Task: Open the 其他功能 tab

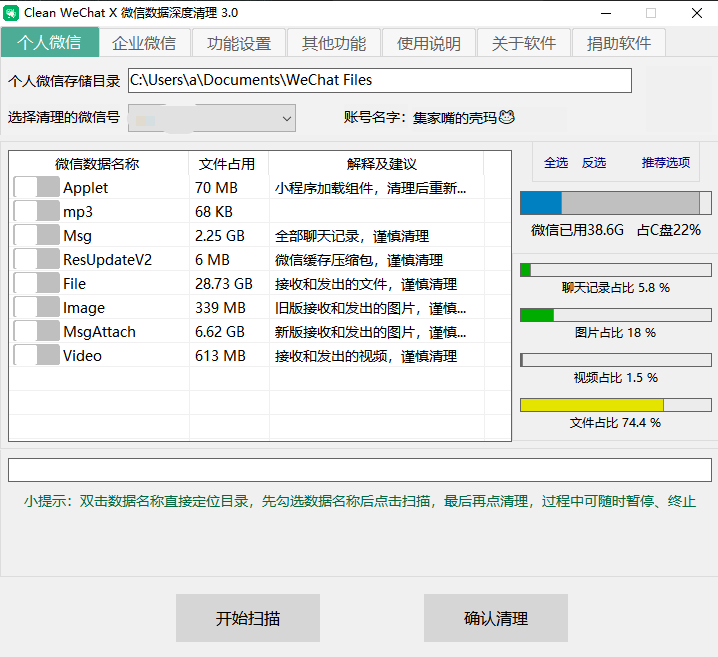Action: click(334, 43)
